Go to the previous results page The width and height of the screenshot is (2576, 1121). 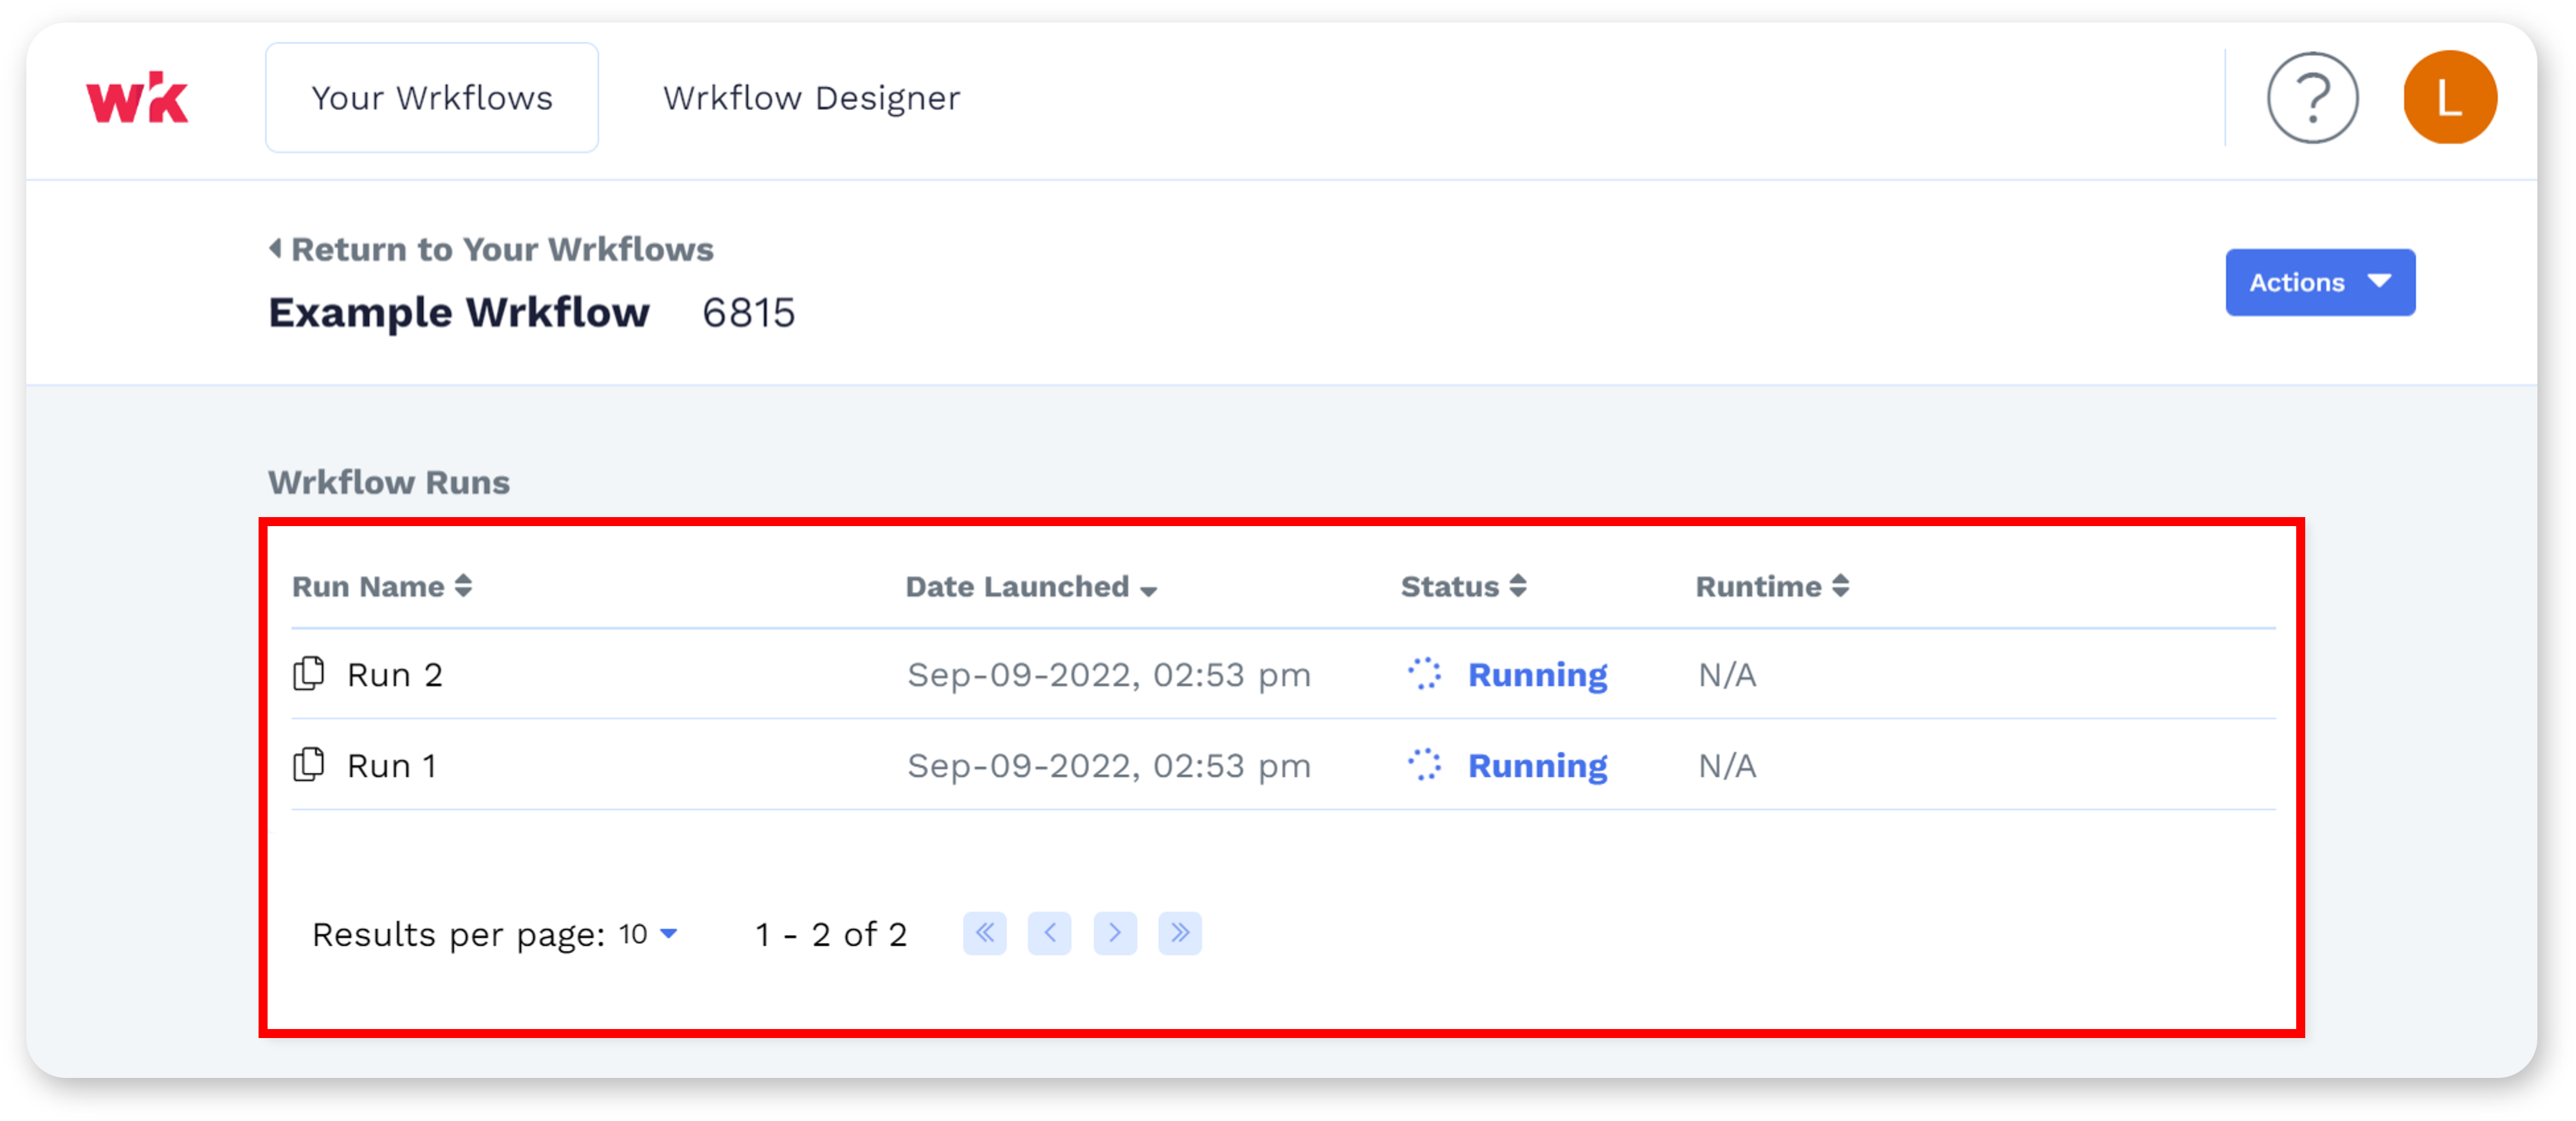pyautogui.click(x=1050, y=933)
